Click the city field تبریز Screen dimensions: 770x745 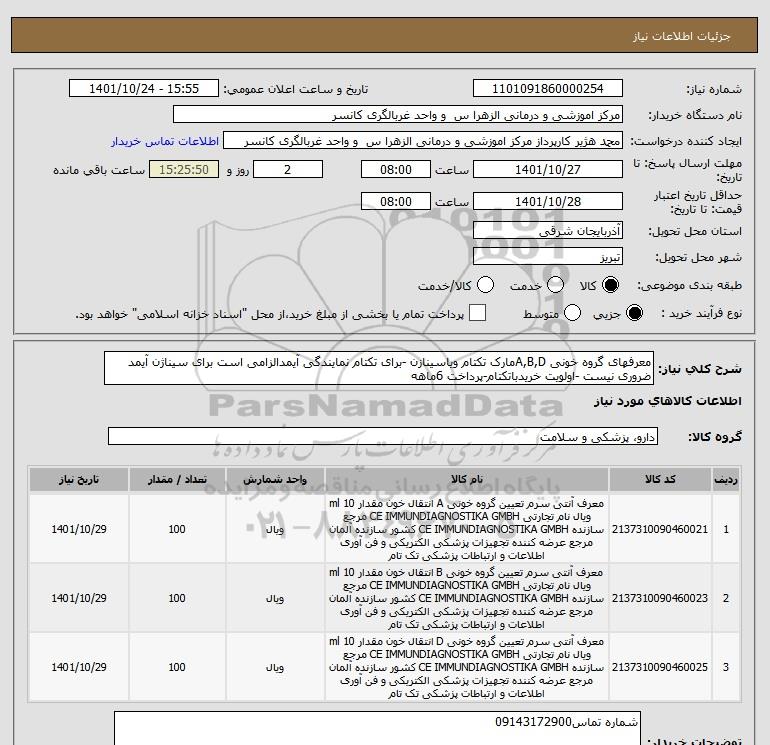coord(548,257)
